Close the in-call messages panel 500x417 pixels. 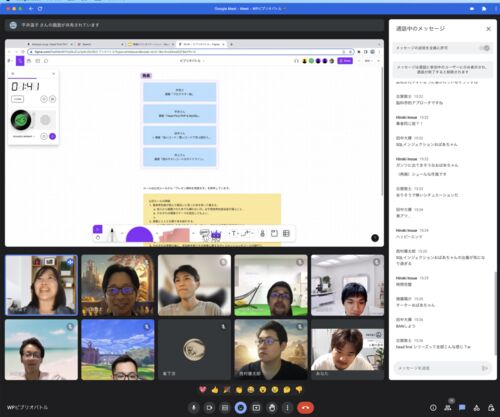pyautogui.click(x=488, y=29)
